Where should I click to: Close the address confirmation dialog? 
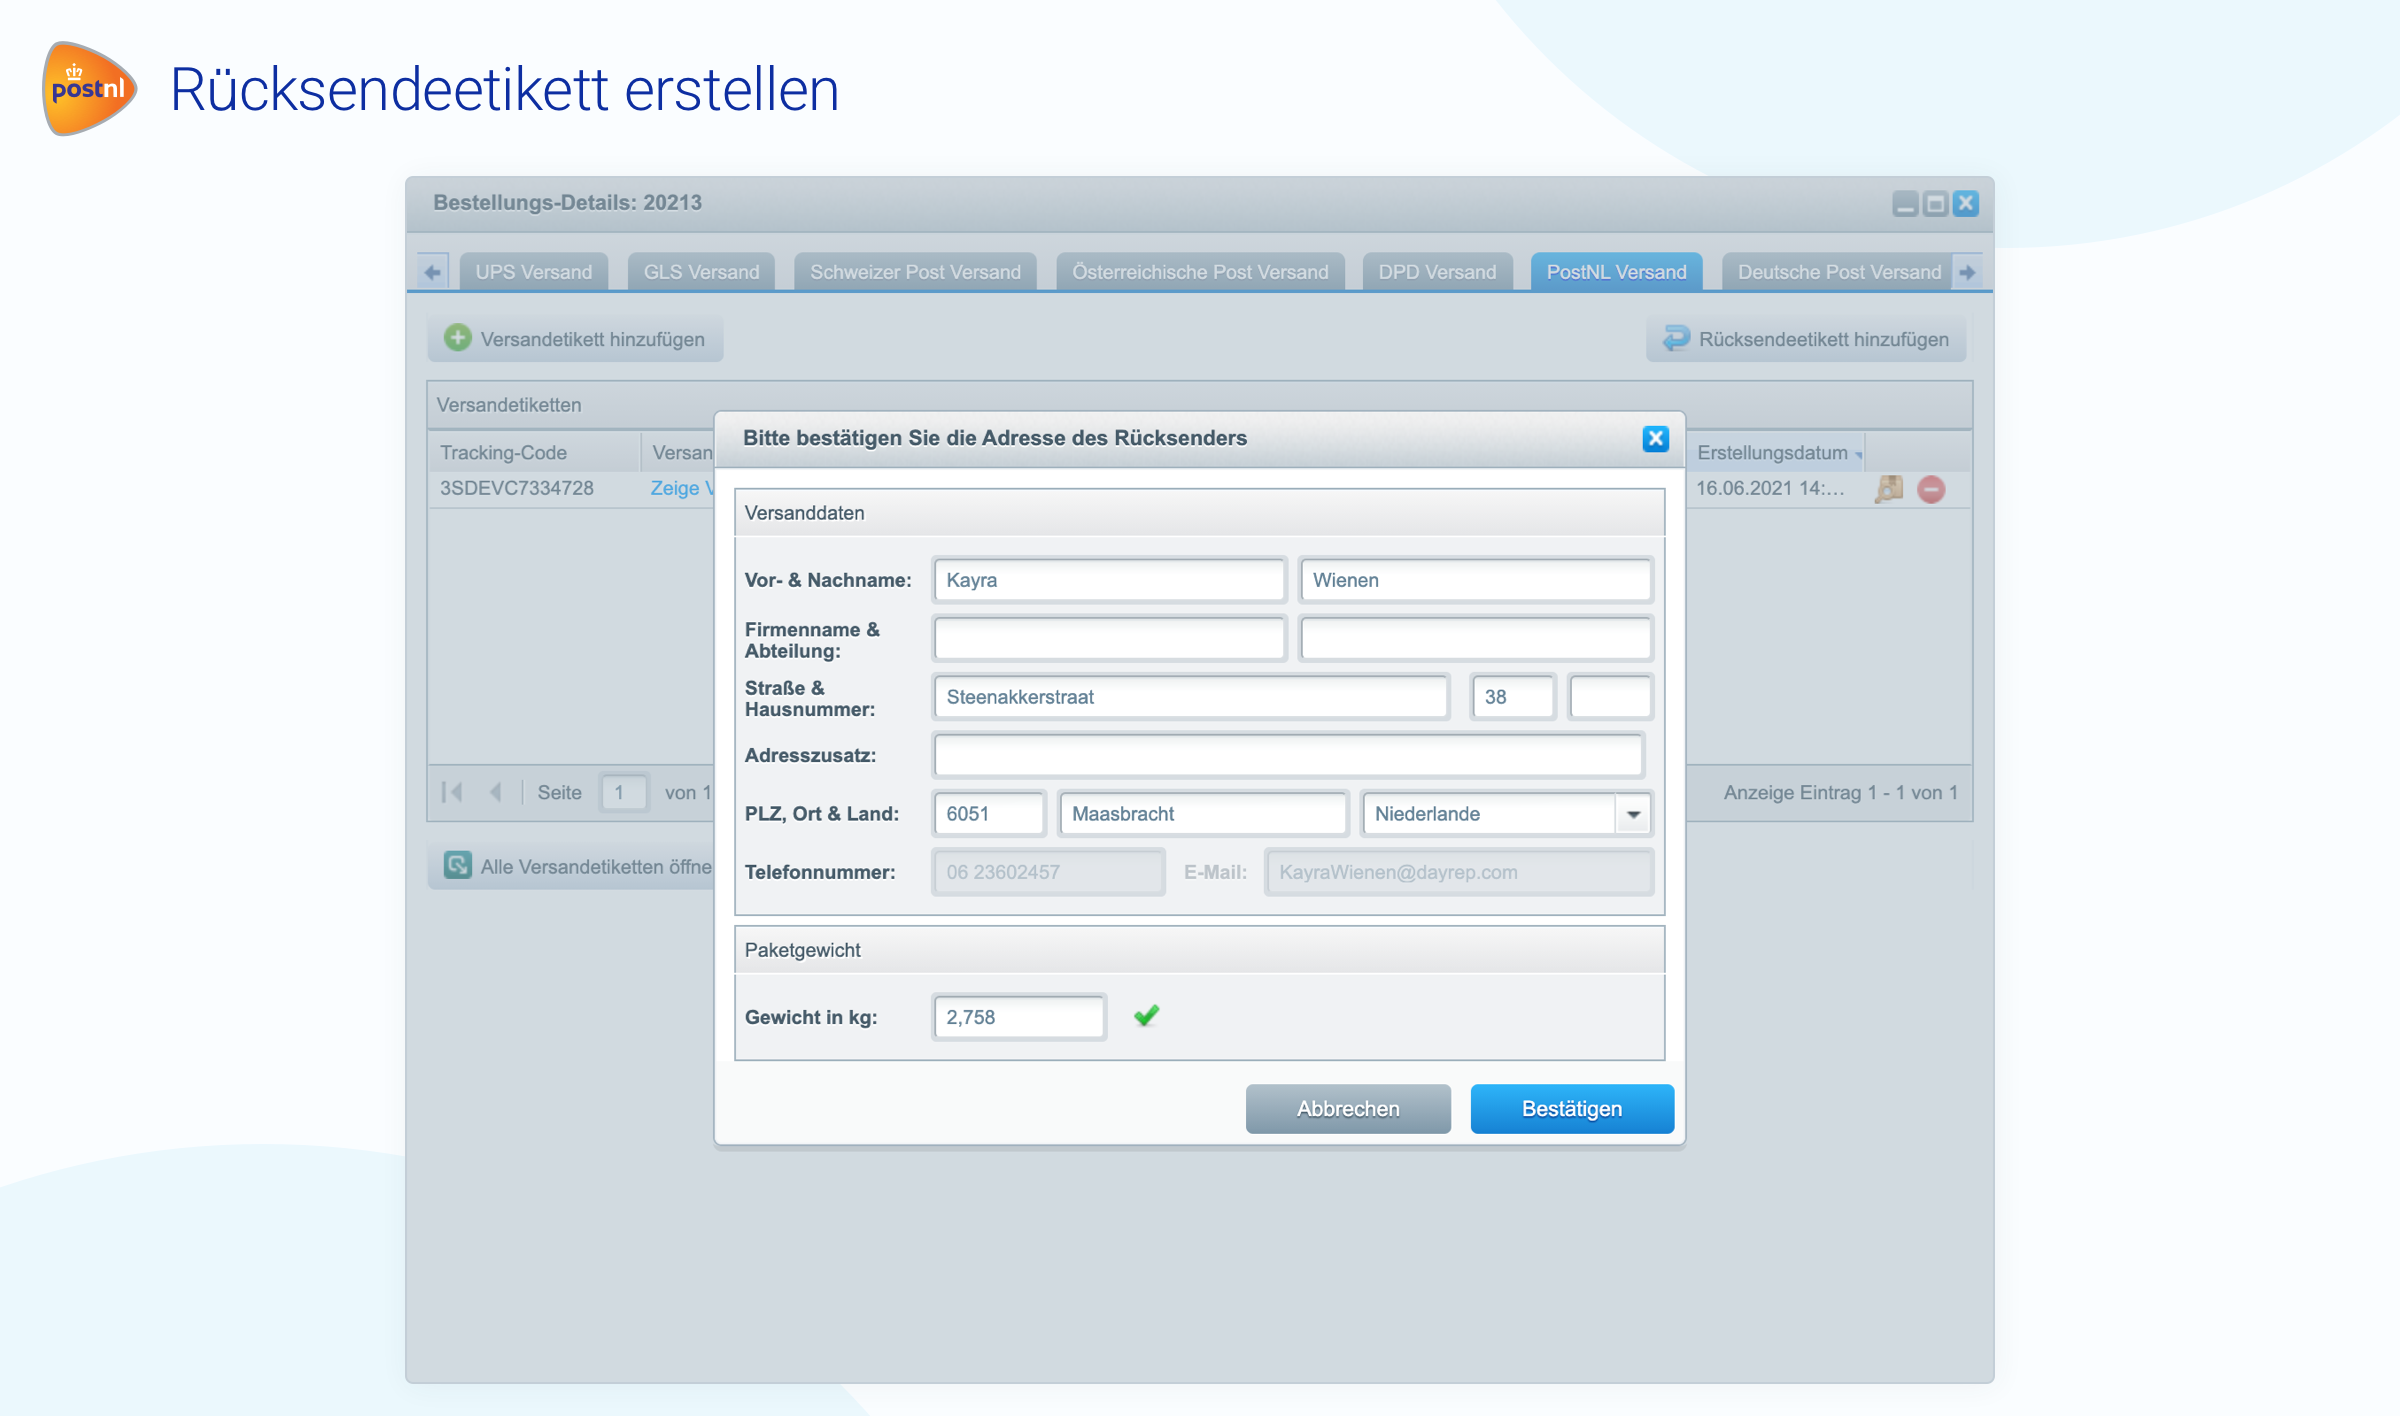pyautogui.click(x=1655, y=438)
